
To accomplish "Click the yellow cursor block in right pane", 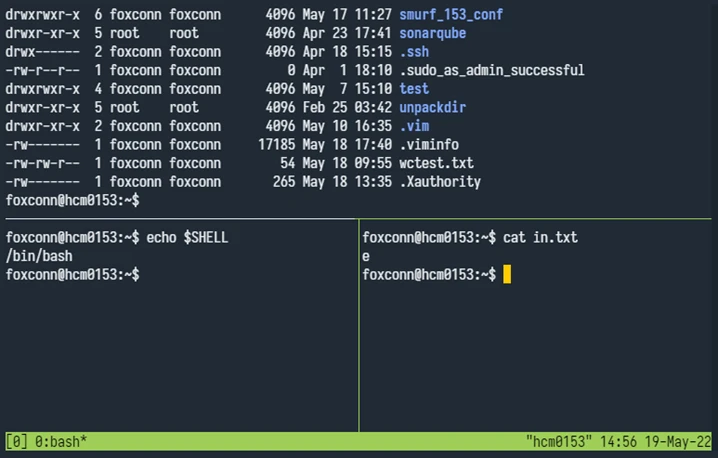I will click(507, 274).
